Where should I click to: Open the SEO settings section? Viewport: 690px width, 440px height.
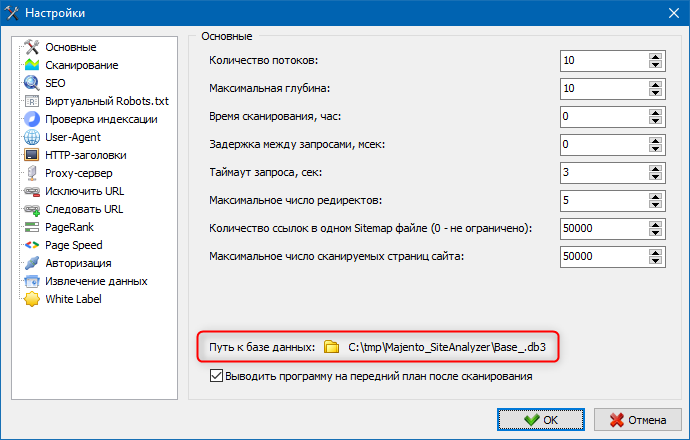55,83
